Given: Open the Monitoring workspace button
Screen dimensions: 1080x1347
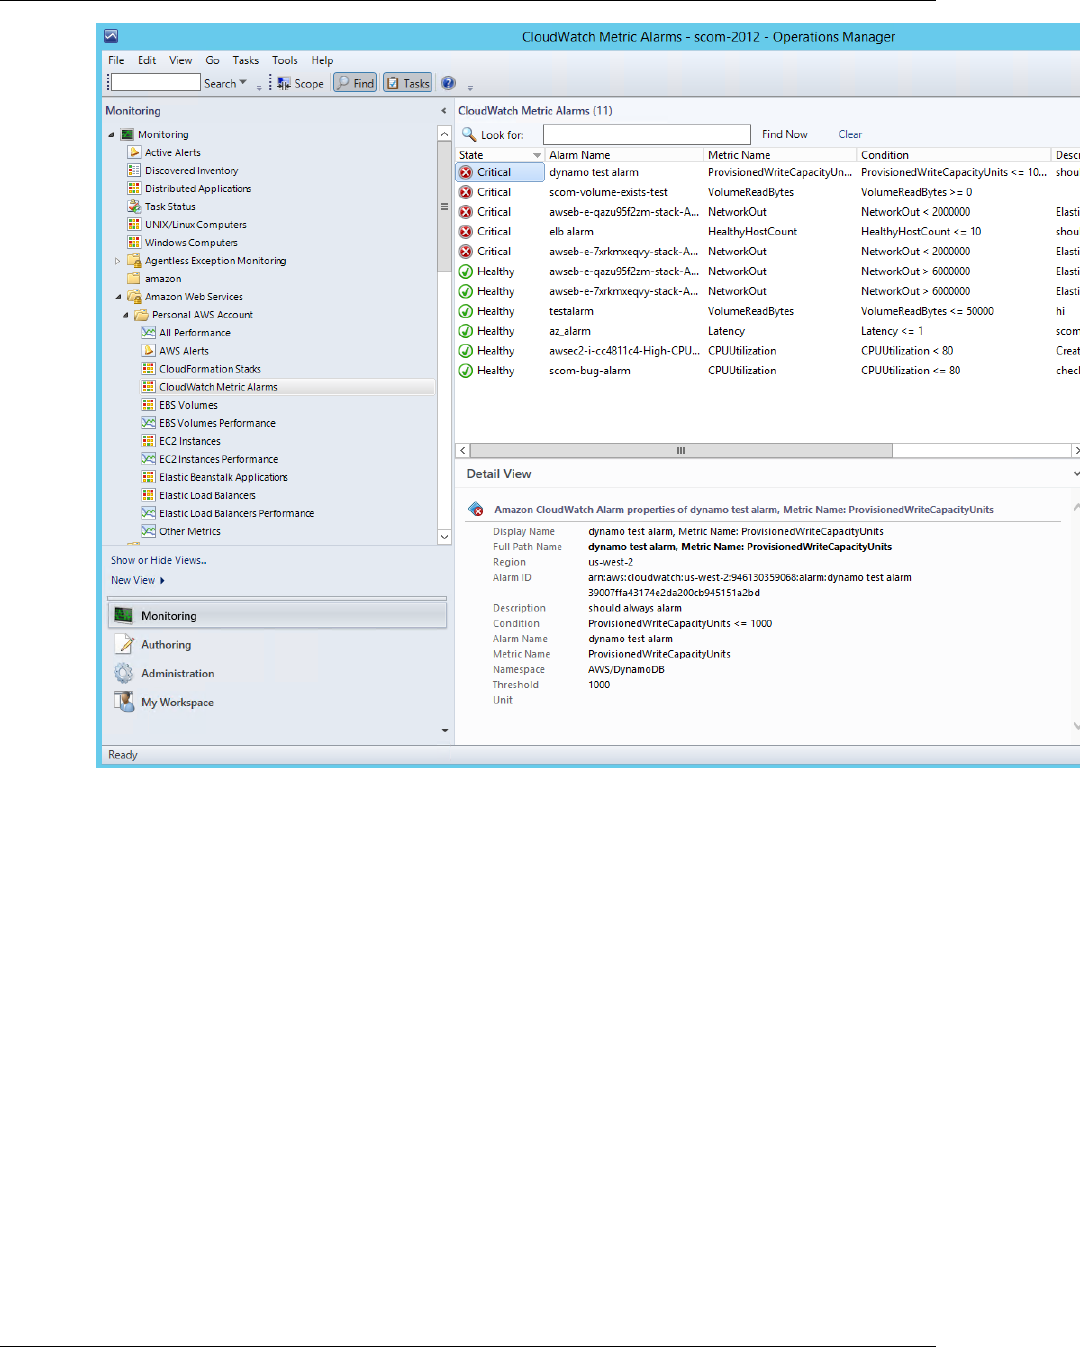Looking at the screenshot, I should (x=277, y=616).
